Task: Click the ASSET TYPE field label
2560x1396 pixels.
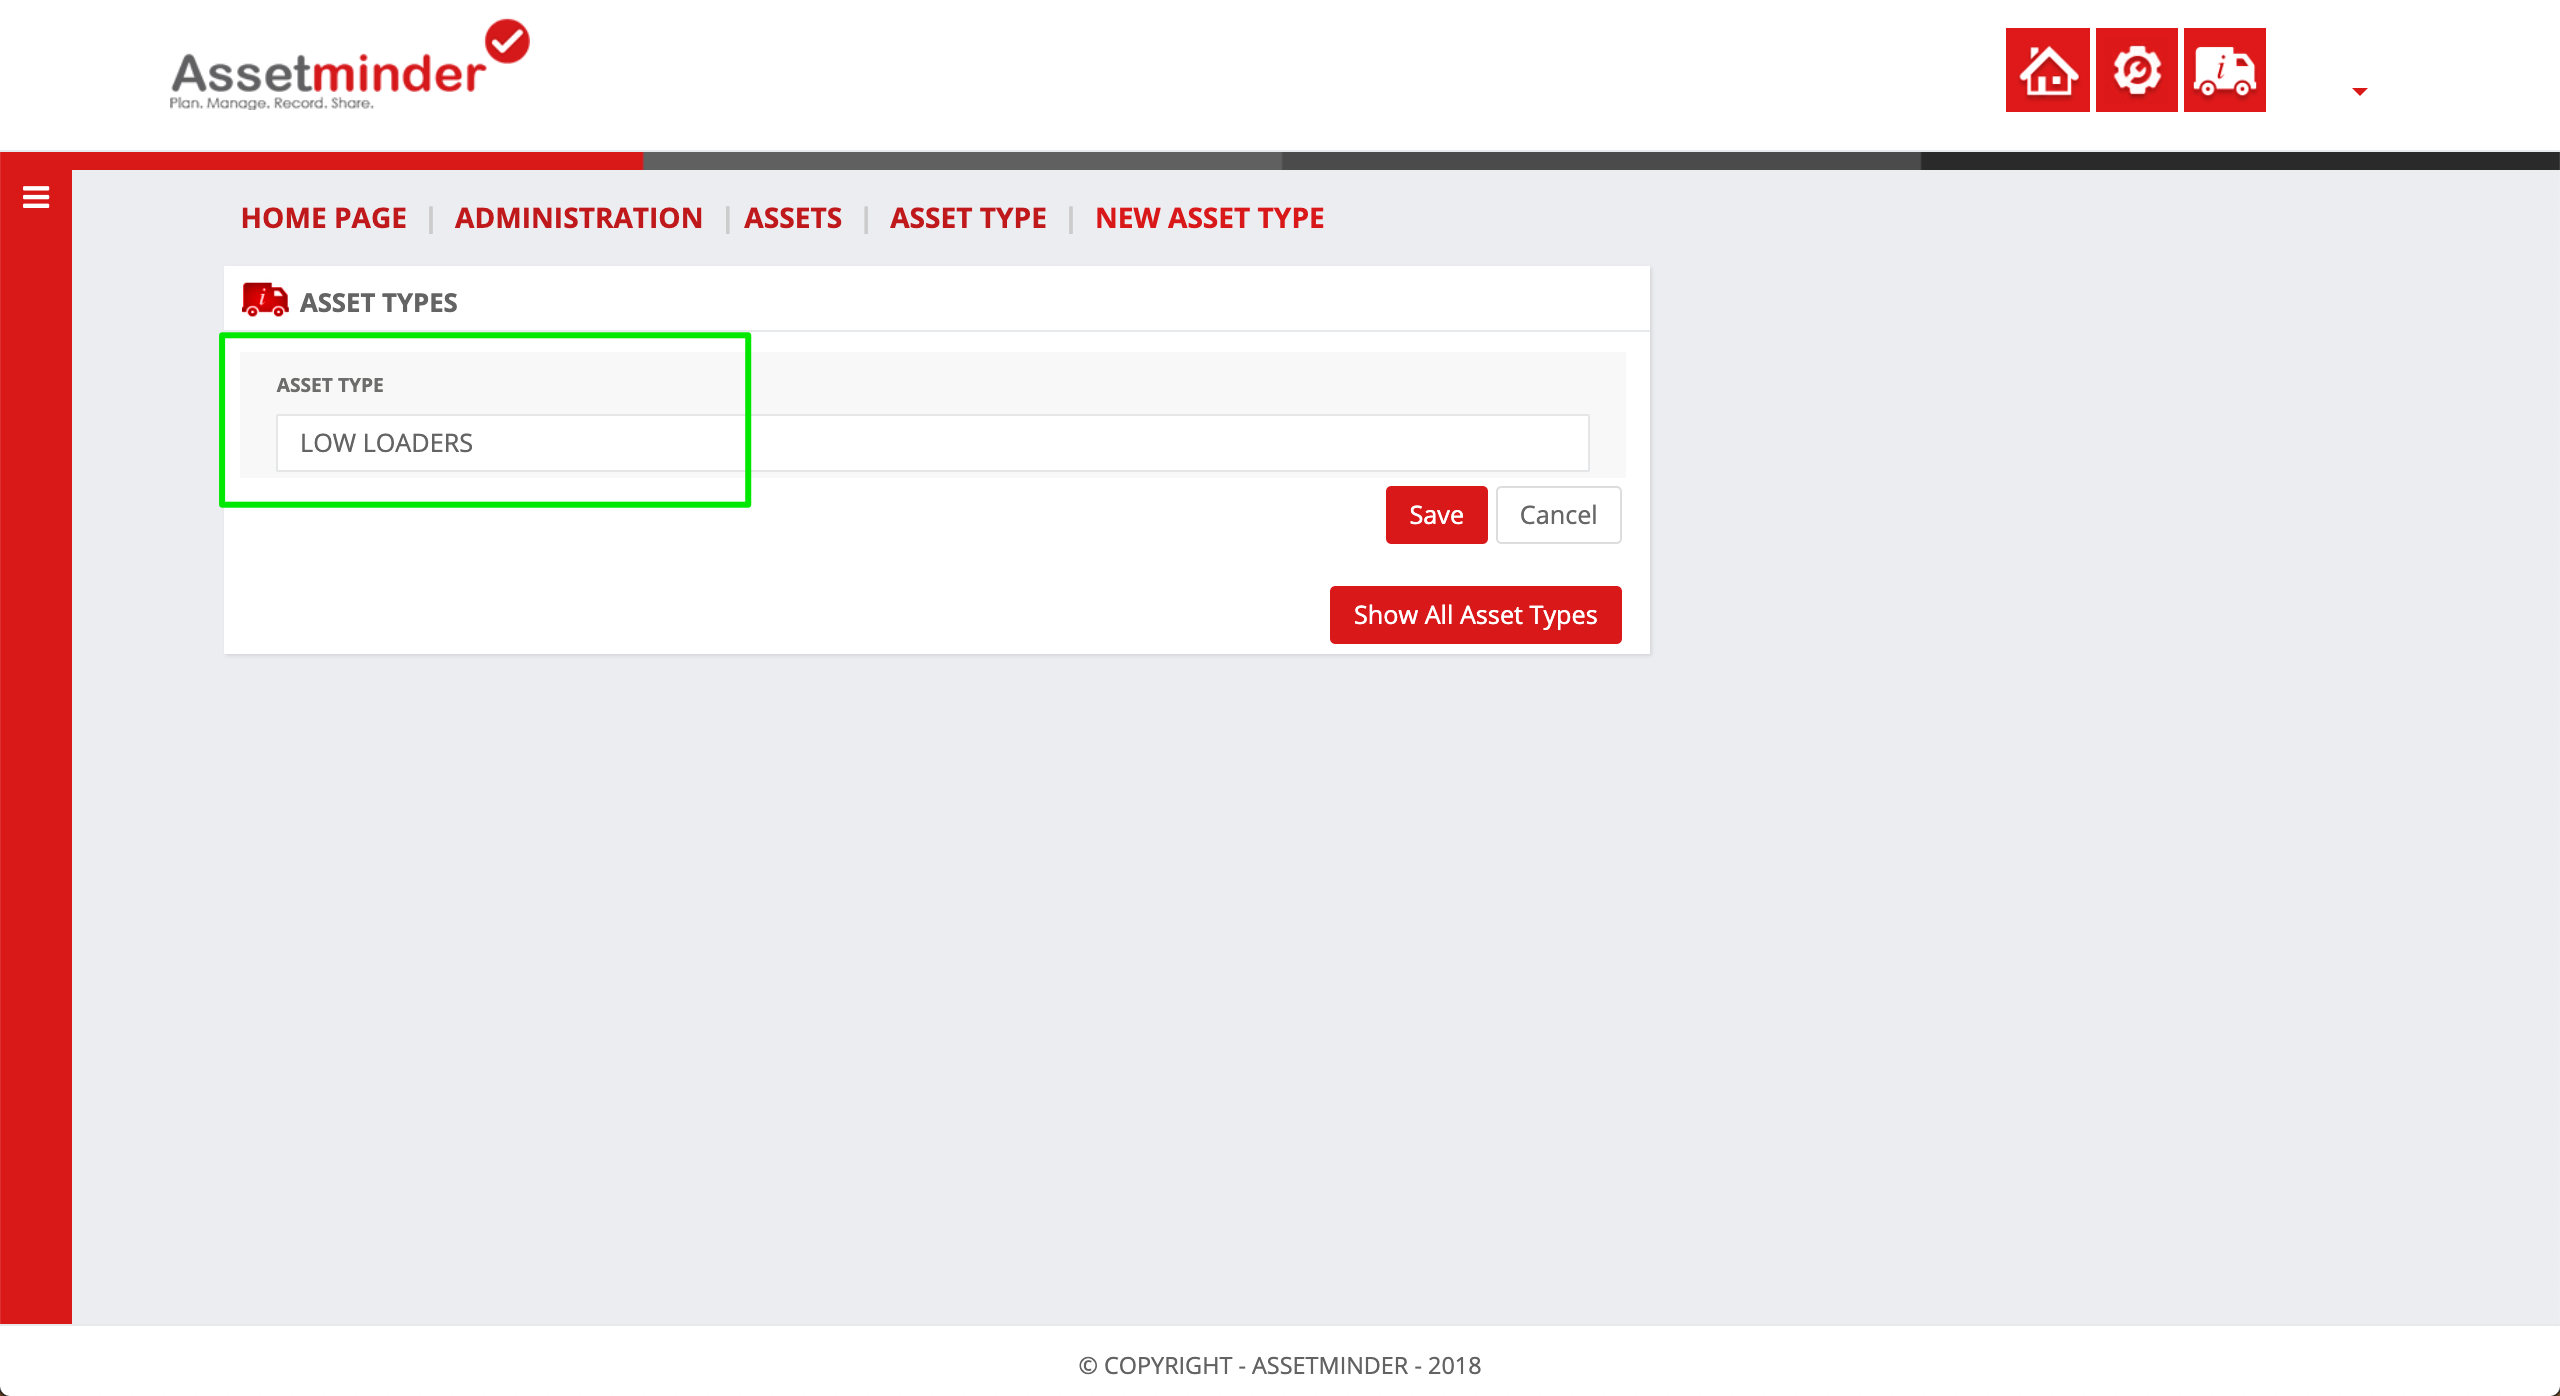Action: click(x=330, y=385)
